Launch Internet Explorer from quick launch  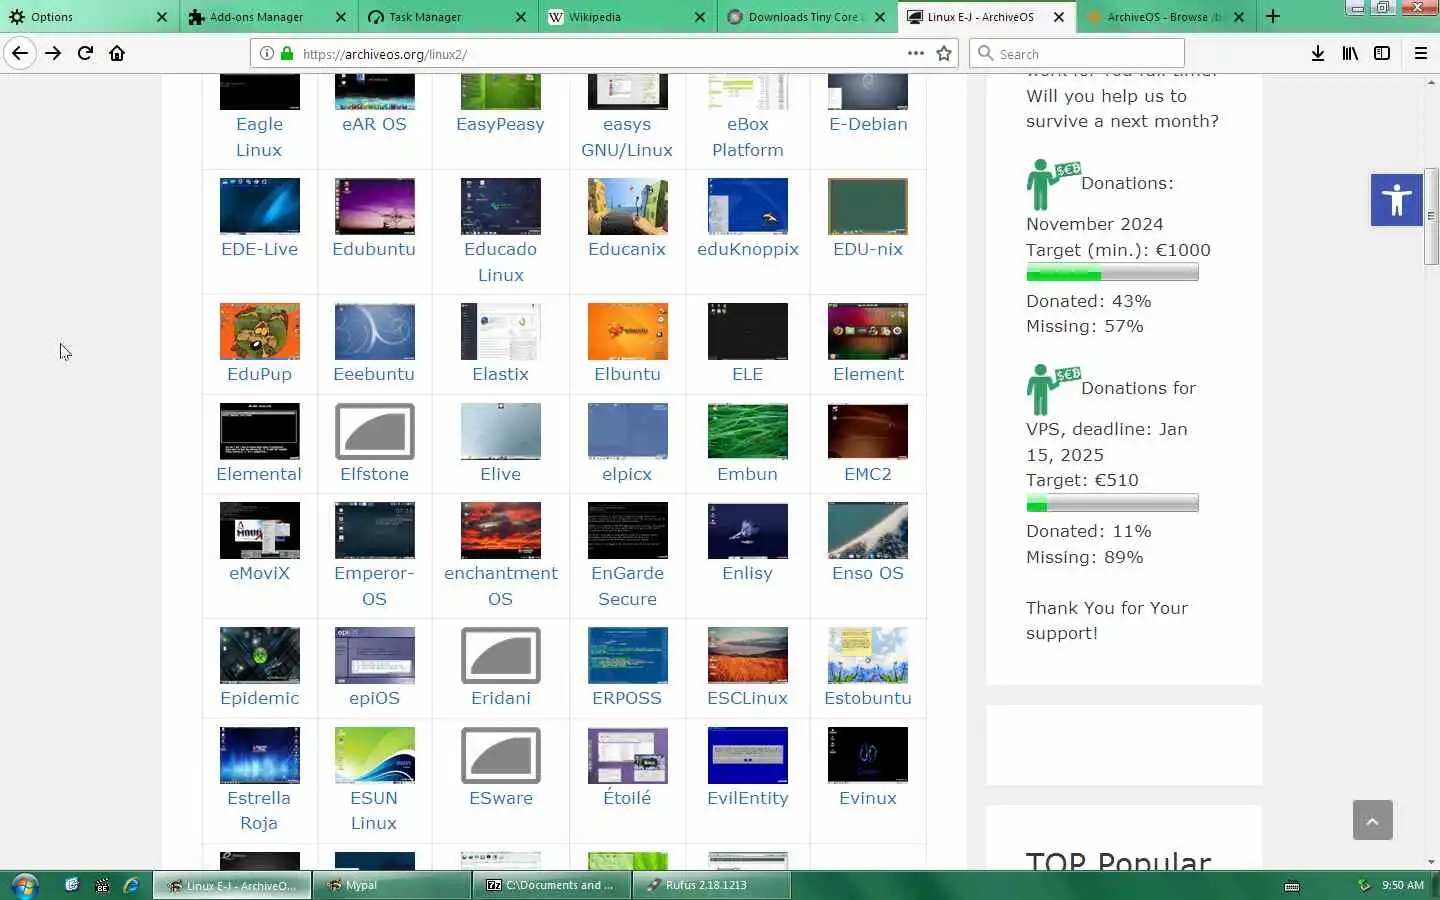click(x=131, y=885)
